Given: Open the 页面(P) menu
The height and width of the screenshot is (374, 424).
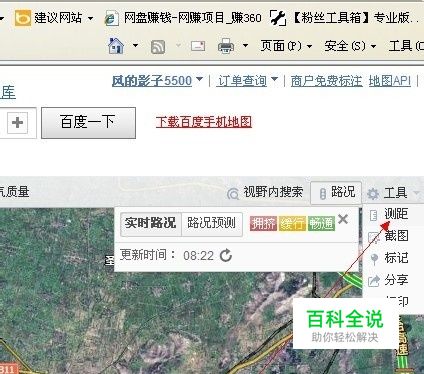Looking at the screenshot, I should click(x=286, y=46).
